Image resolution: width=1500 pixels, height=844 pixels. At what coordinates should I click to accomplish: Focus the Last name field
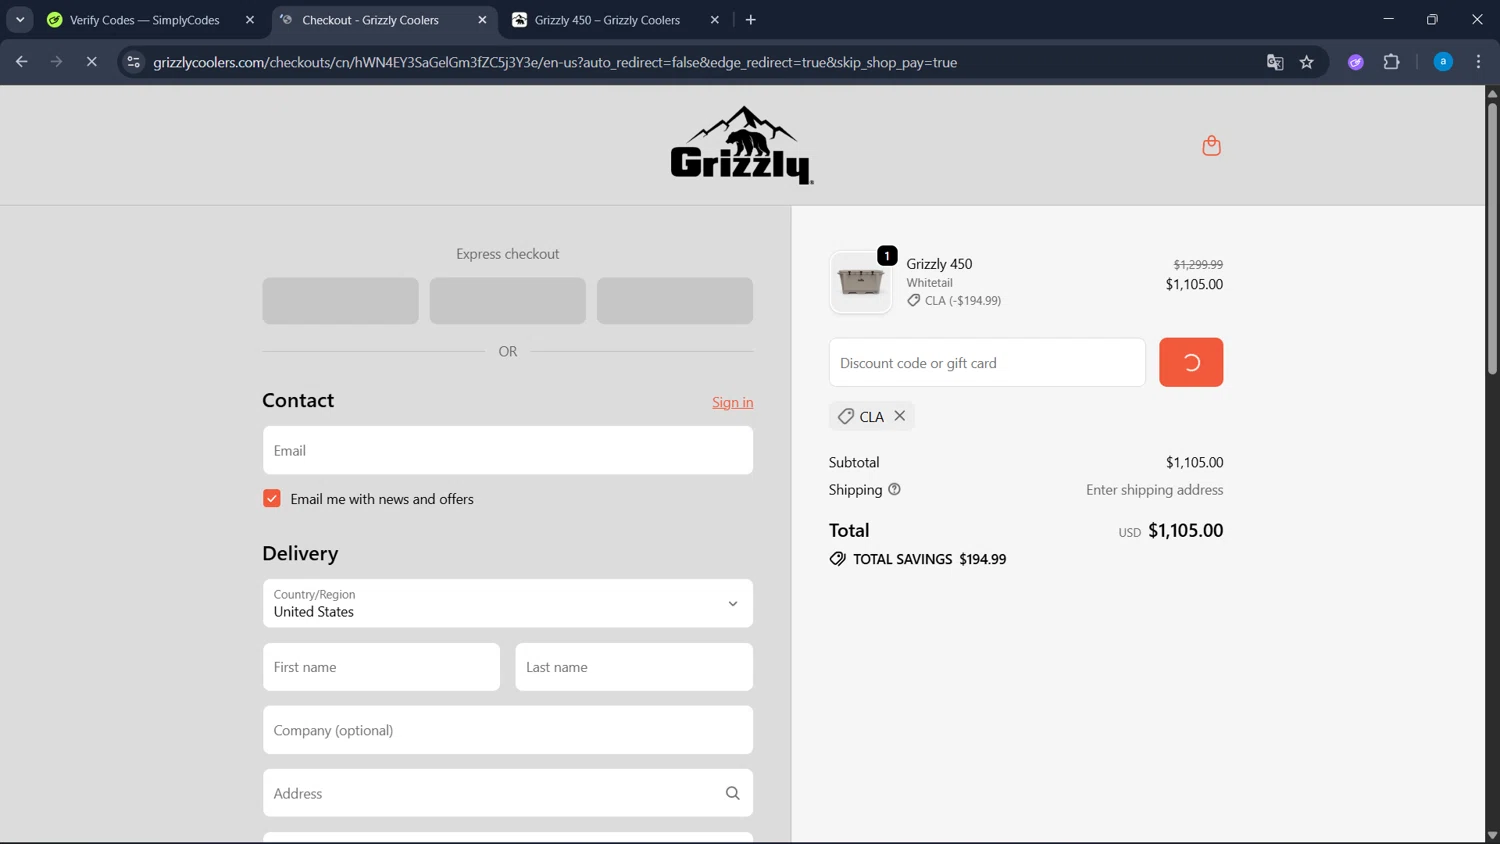[634, 667]
